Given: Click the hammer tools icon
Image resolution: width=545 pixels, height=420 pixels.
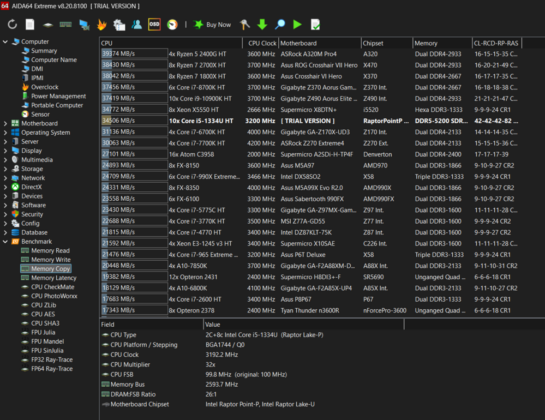Looking at the screenshot, I should tap(245, 24).
